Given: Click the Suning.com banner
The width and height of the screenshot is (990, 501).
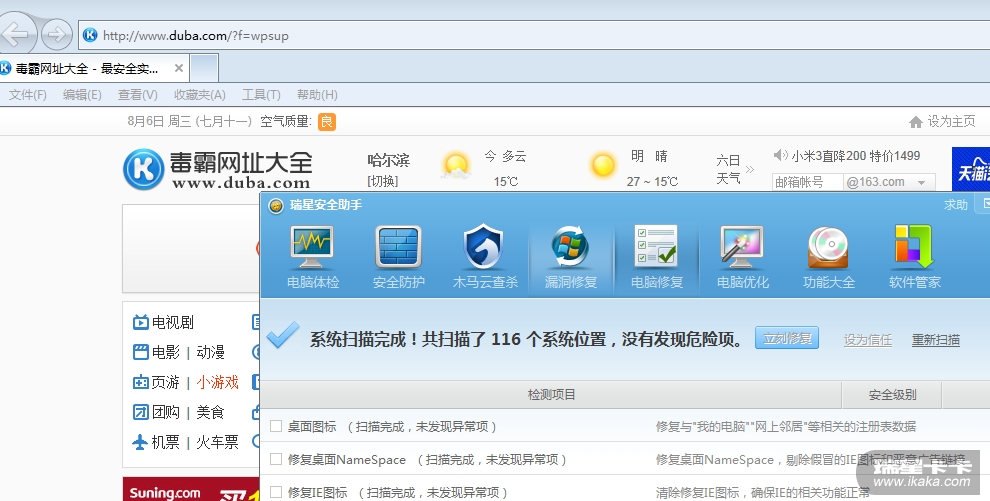Looking at the screenshot, I should pos(191,490).
